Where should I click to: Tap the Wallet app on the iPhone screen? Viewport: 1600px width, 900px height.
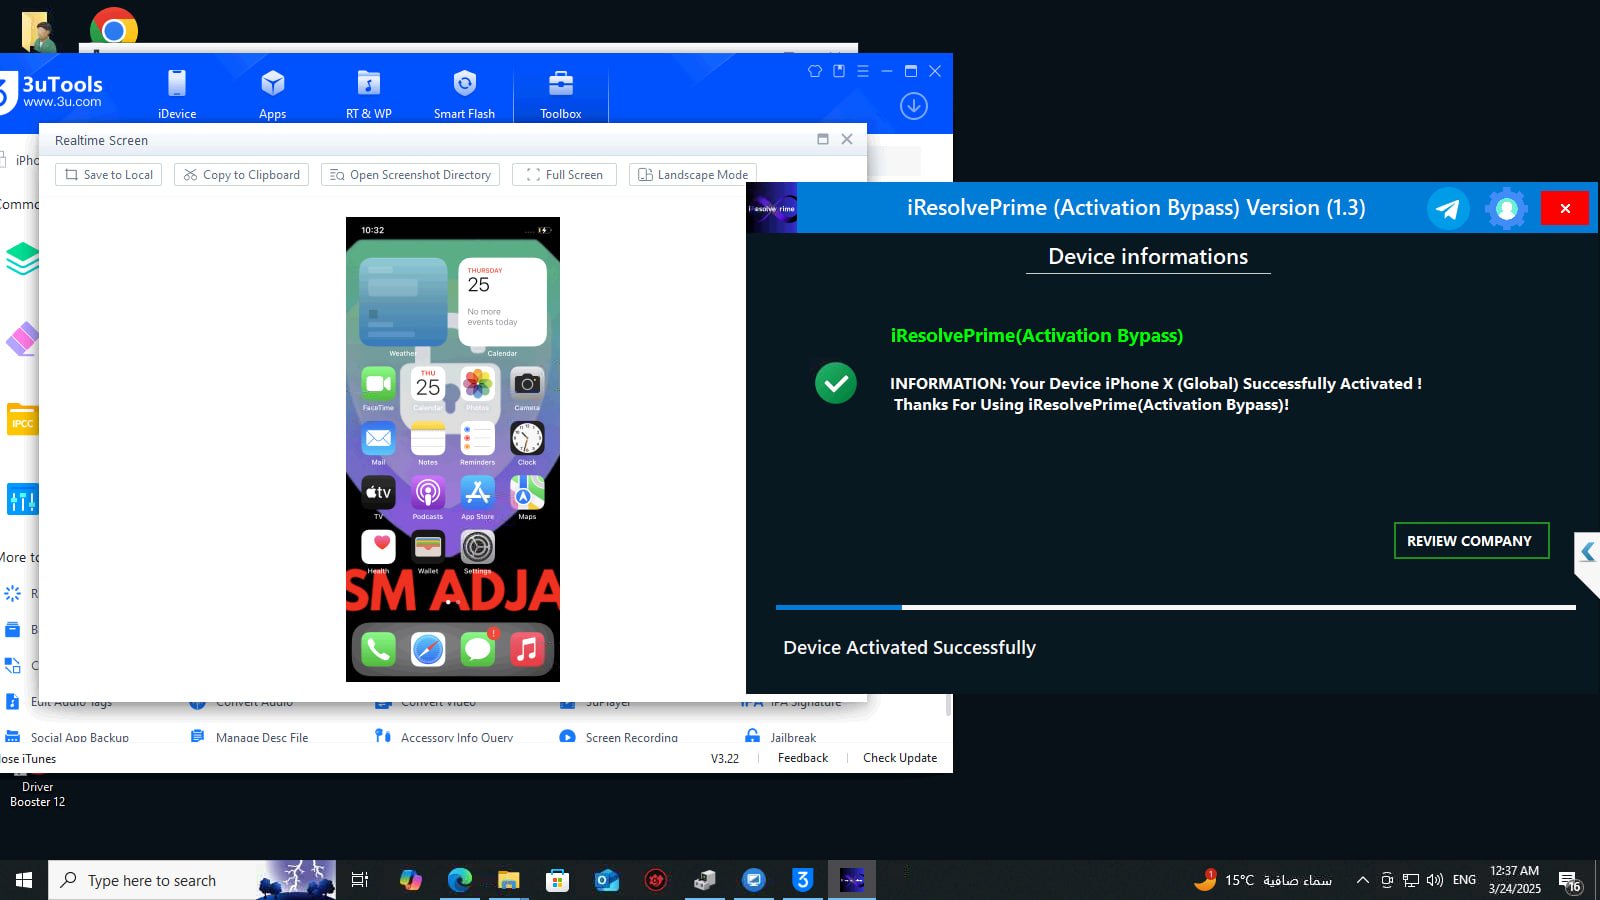coord(428,547)
